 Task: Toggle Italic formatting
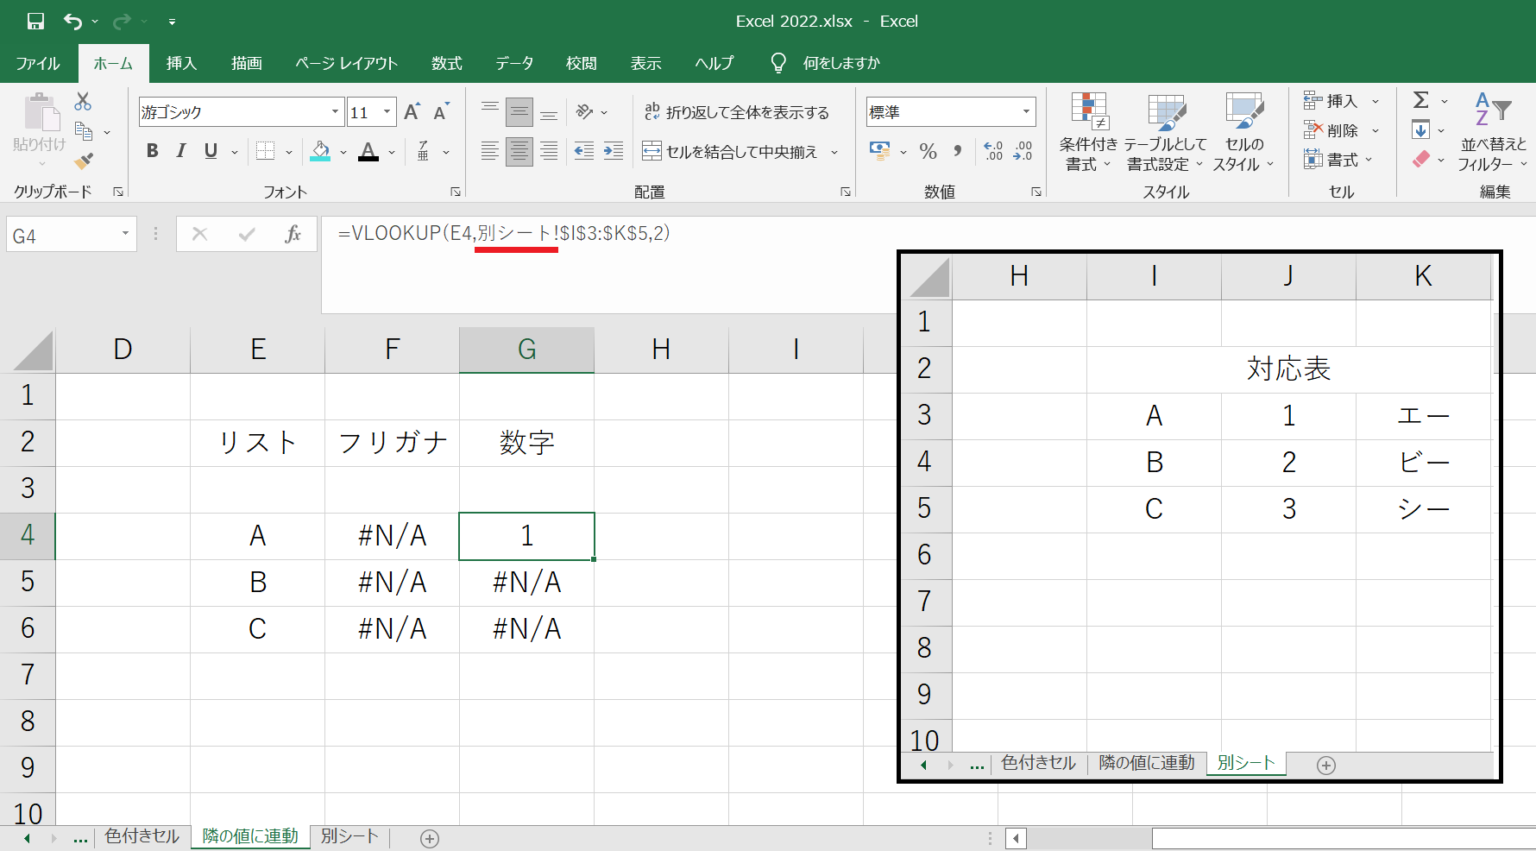(x=181, y=151)
